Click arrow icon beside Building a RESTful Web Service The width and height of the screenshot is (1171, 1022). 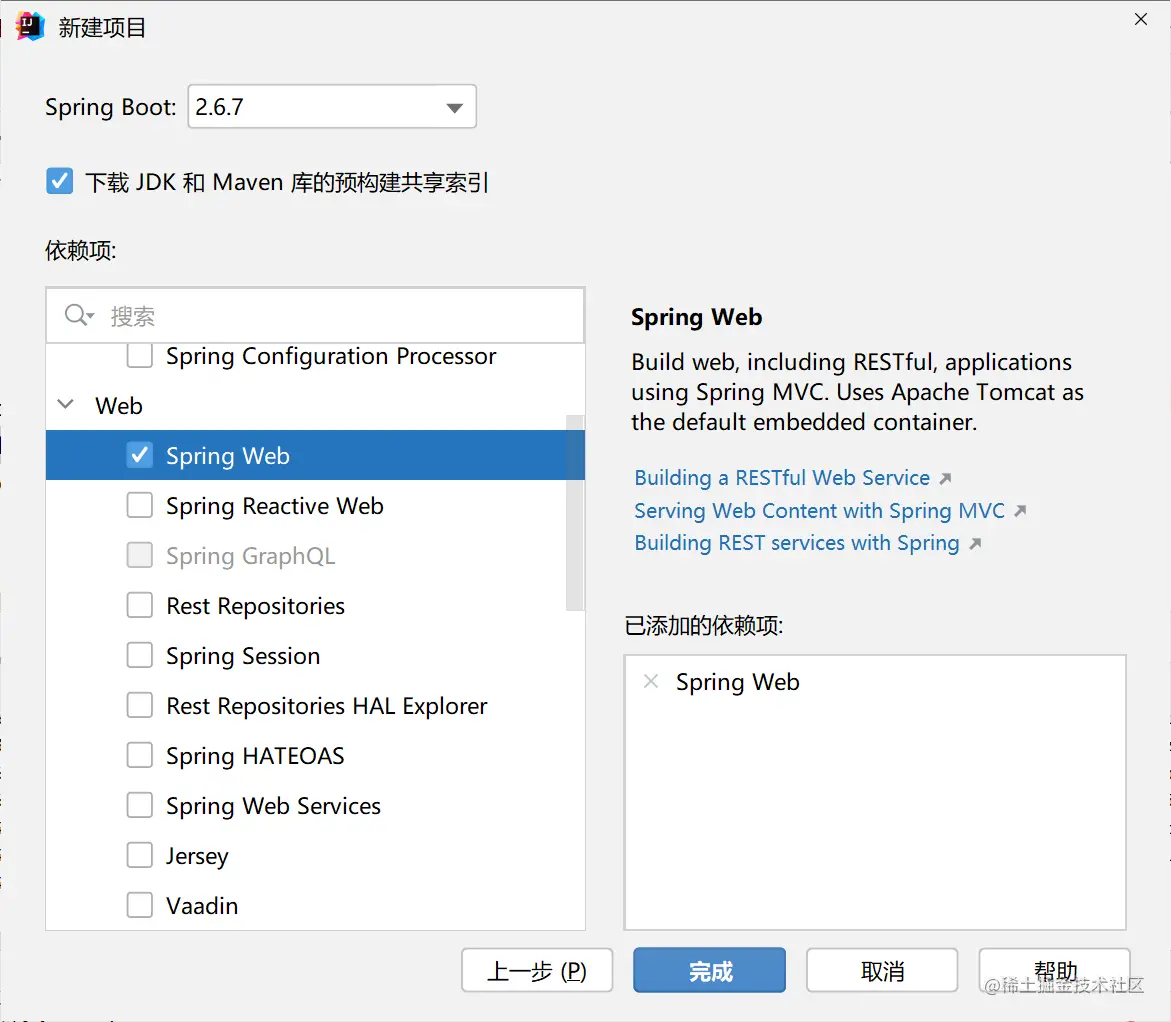(x=945, y=478)
